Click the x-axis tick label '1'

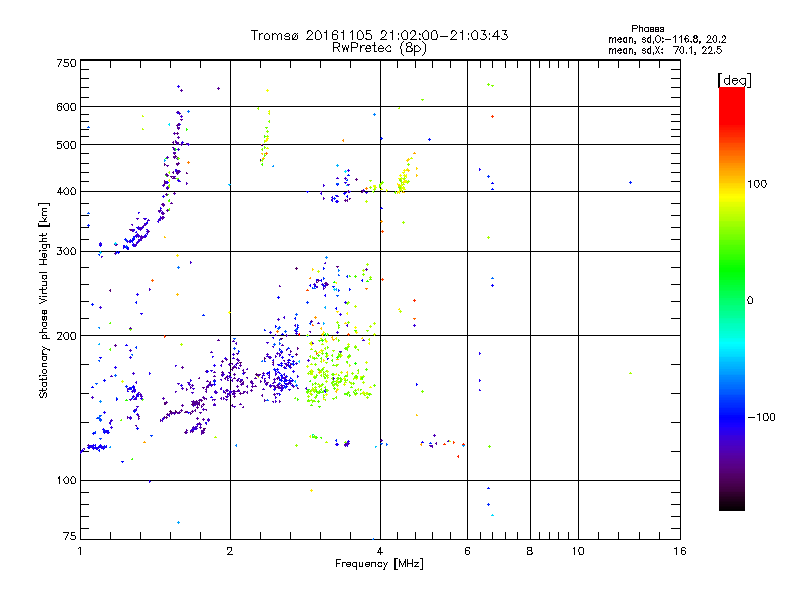click(x=80, y=551)
